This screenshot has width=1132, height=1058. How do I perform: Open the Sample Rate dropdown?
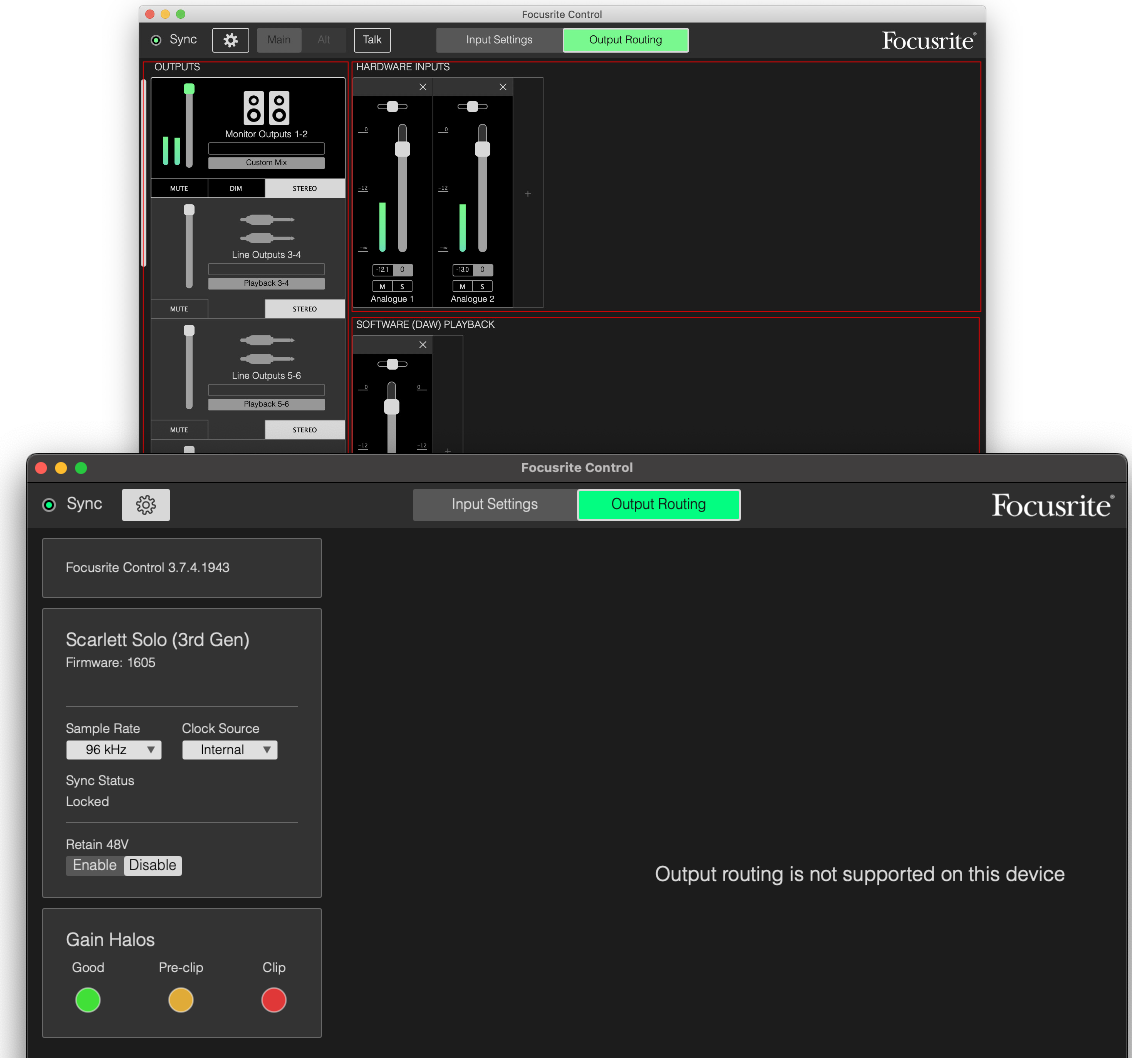[113, 750]
